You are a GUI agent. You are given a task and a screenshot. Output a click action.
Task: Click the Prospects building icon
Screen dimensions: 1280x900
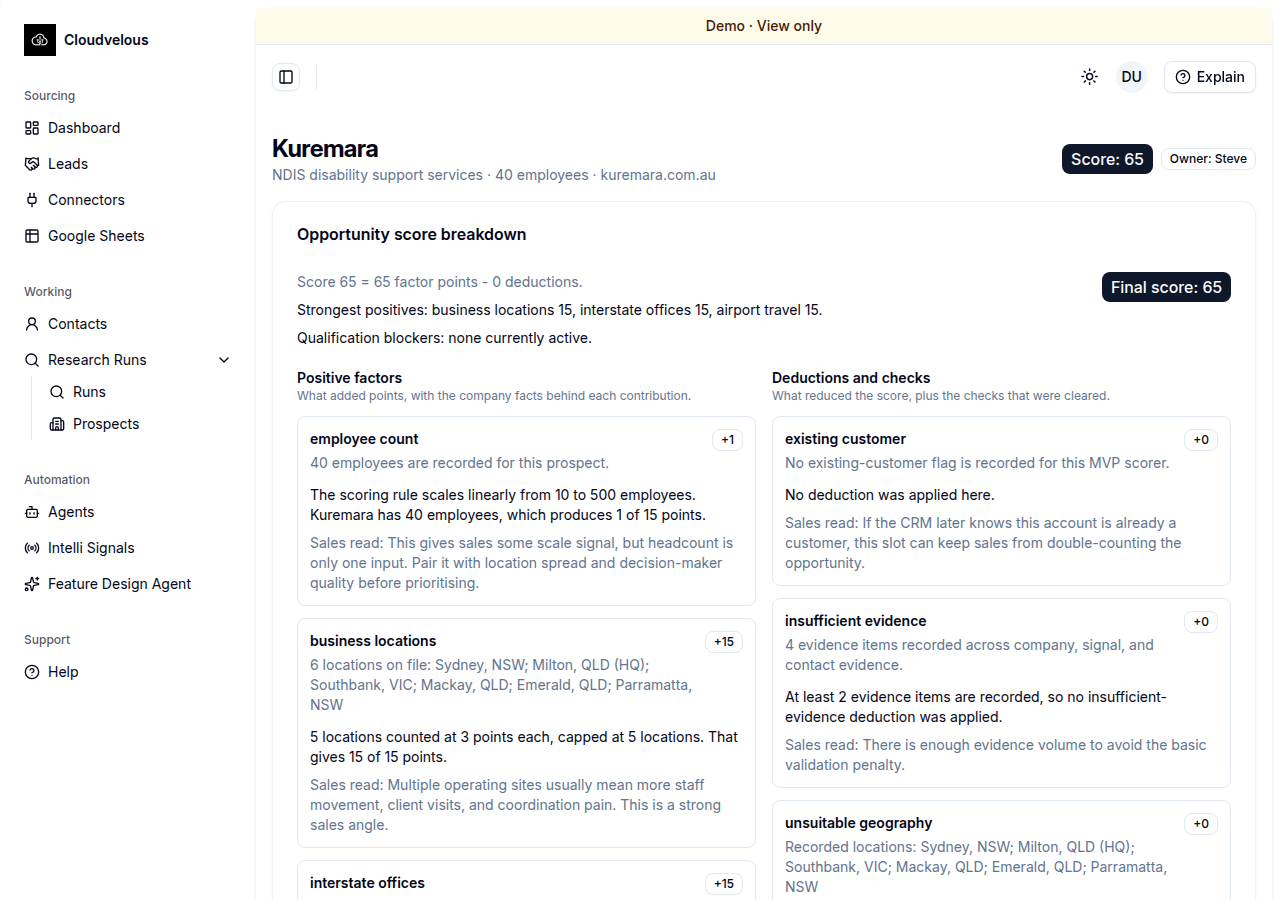pyautogui.click(x=57, y=424)
